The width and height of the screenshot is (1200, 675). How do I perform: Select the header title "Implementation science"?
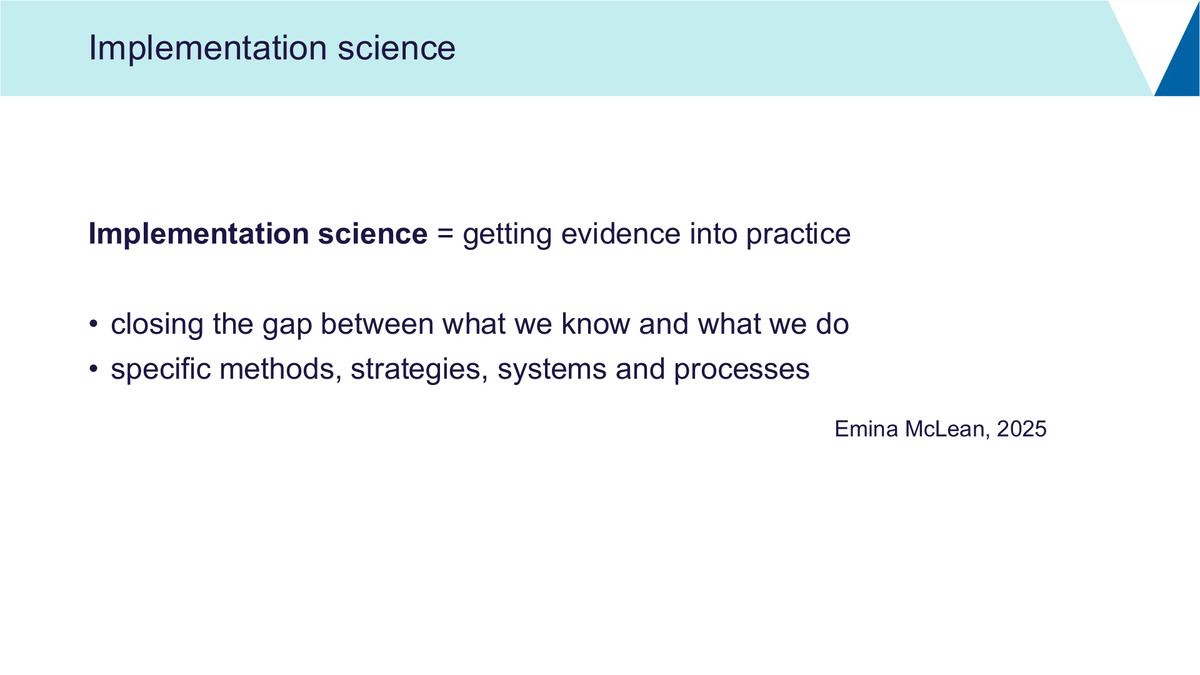(272, 48)
